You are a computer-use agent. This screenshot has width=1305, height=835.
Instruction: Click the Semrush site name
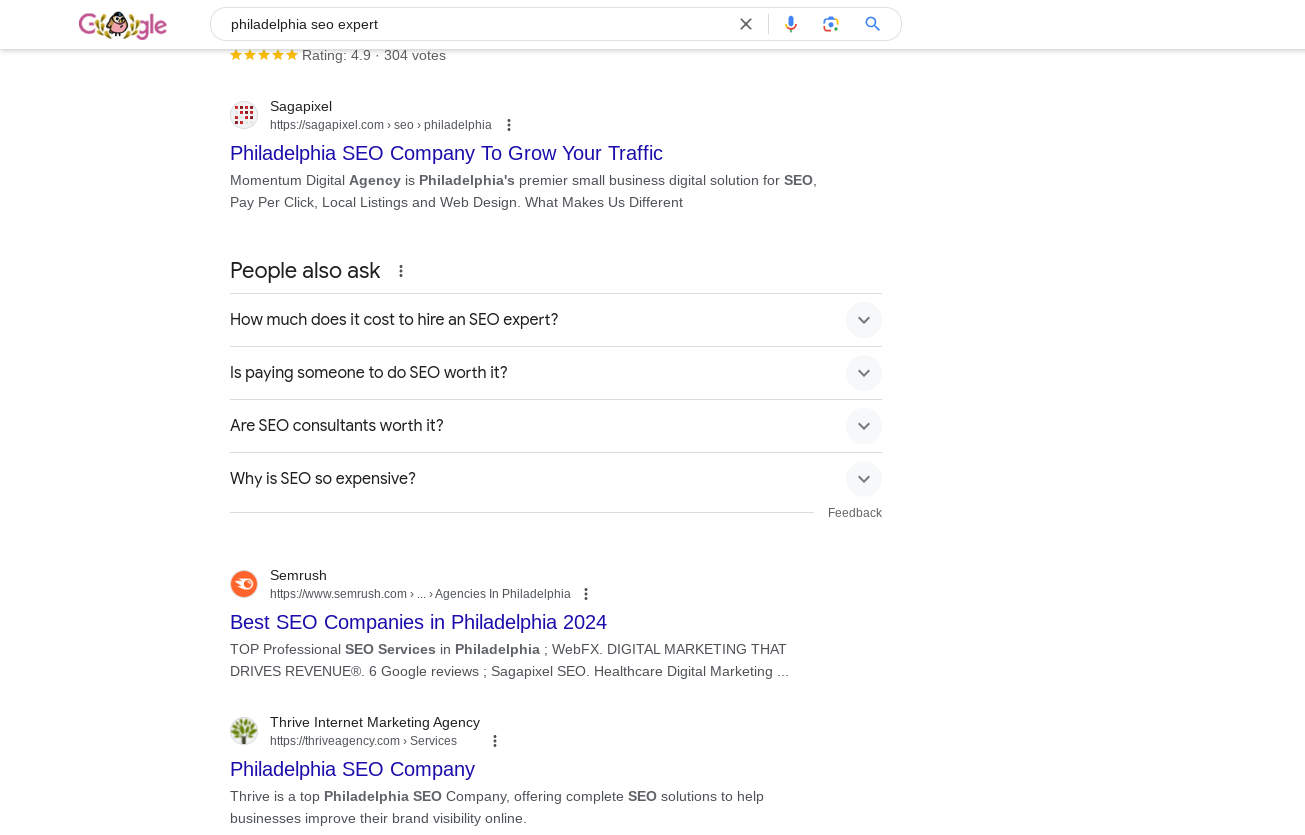pyautogui.click(x=298, y=575)
